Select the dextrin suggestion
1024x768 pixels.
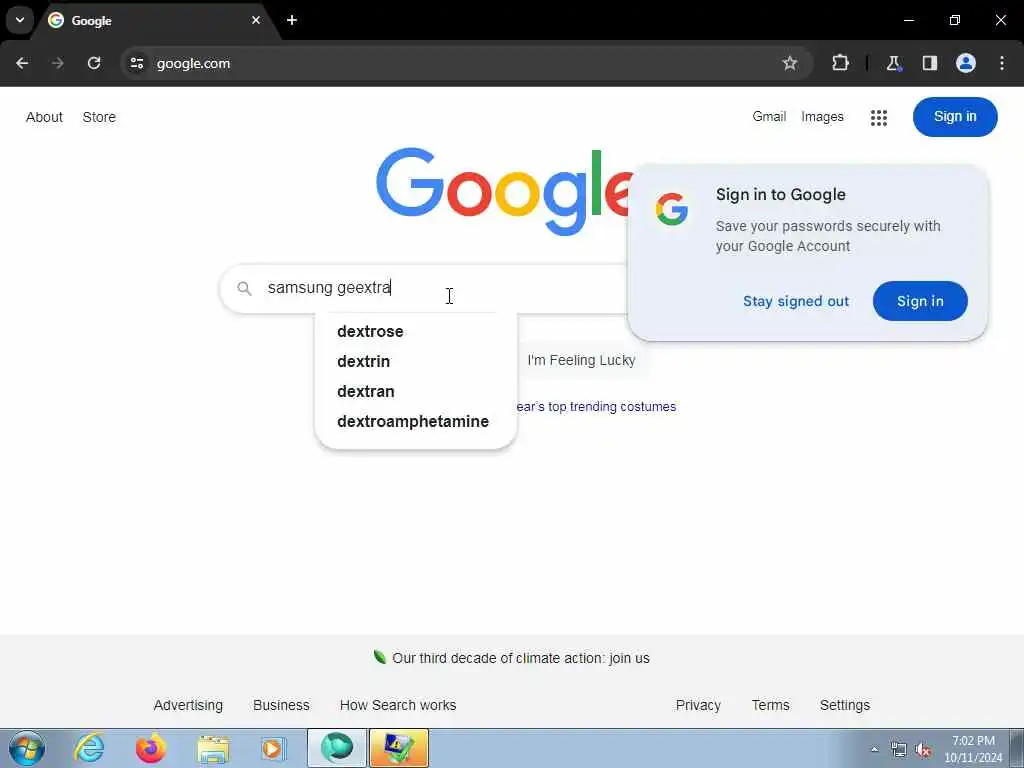pyautogui.click(x=363, y=361)
